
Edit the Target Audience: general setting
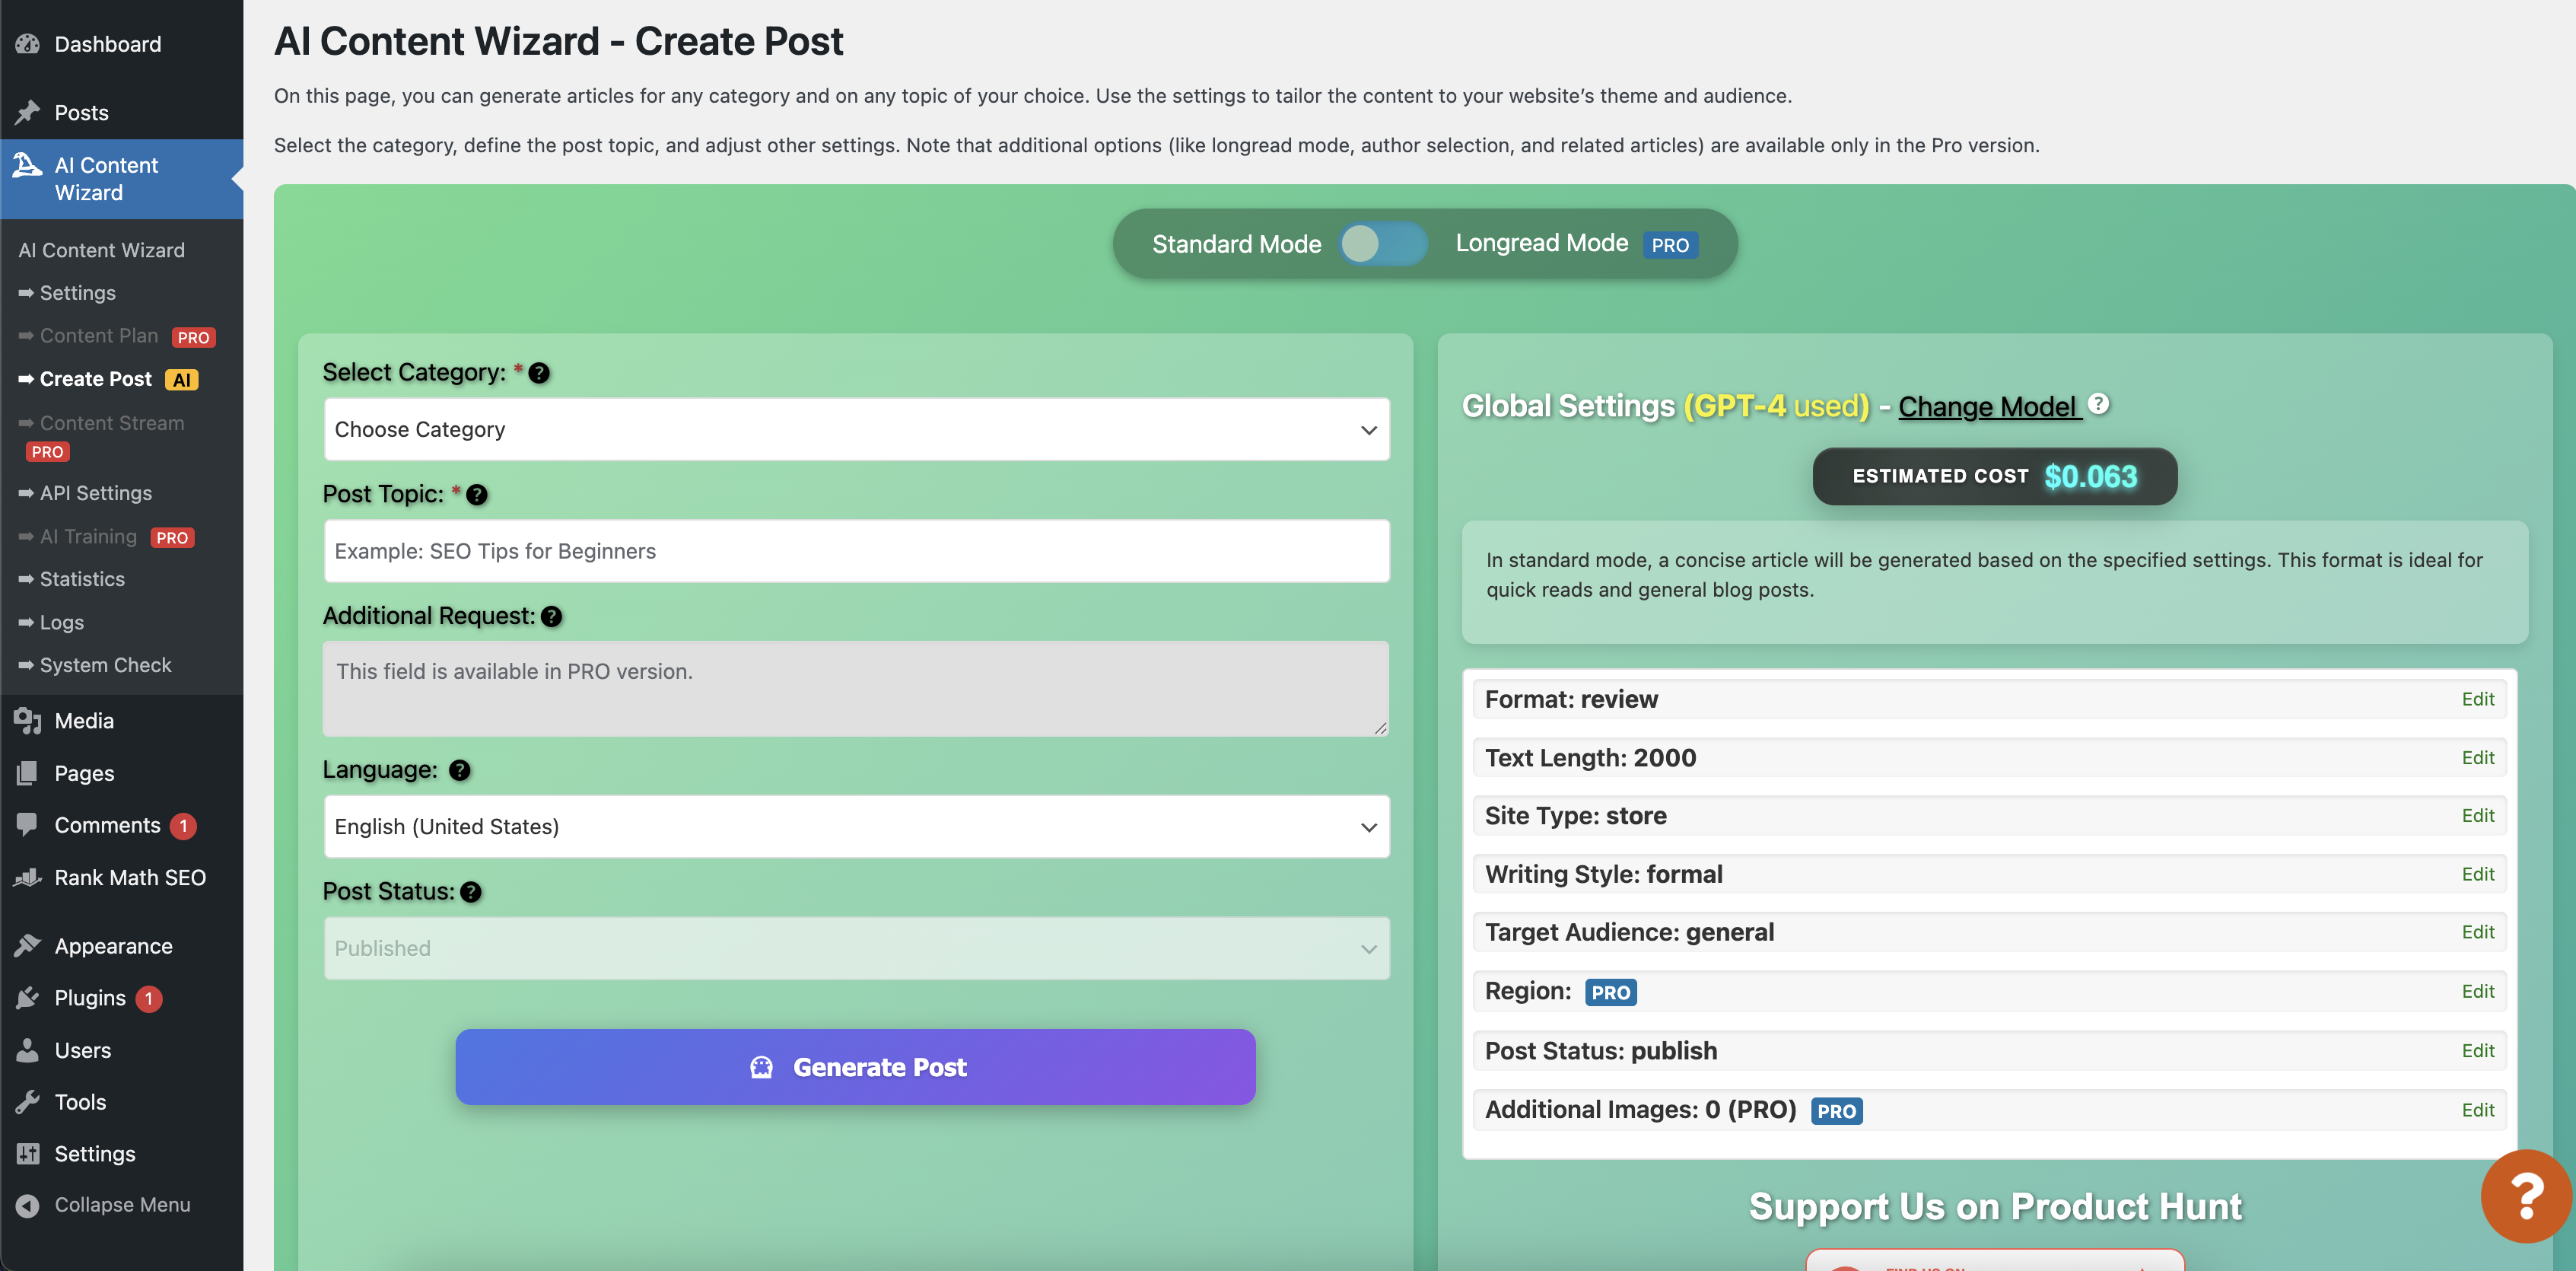coord(2477,932)
